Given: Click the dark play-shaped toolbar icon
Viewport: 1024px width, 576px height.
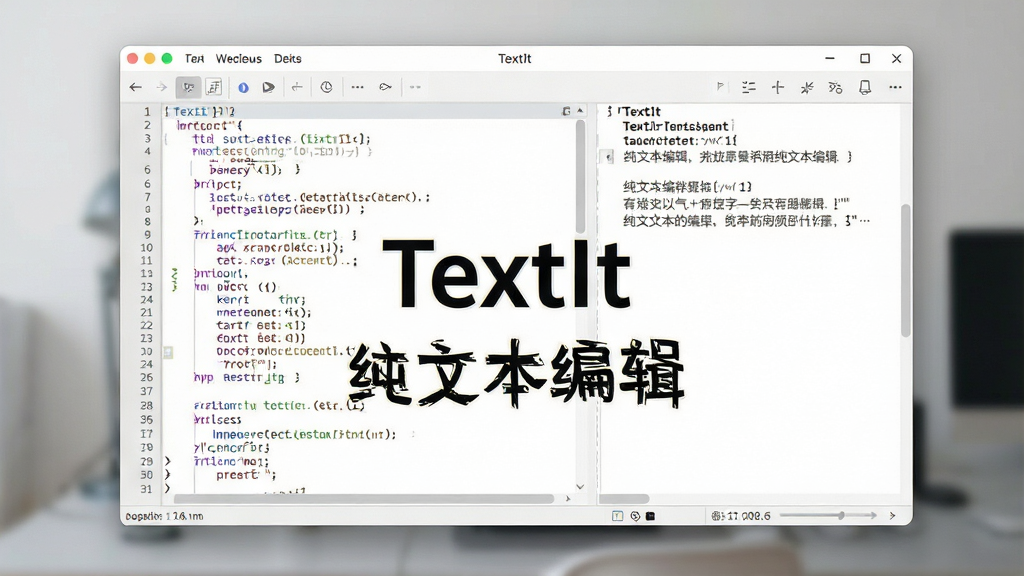Looking at the screenshot, I should [268, 87].
